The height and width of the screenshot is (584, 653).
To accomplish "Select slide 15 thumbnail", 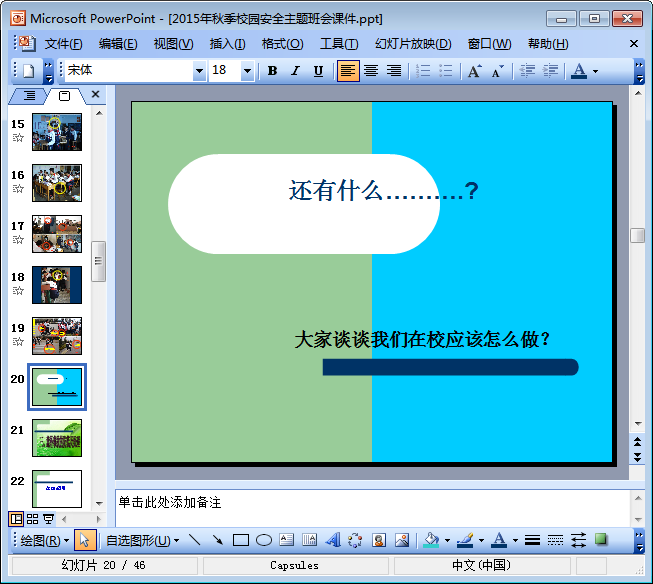I will tap(57, 132).
